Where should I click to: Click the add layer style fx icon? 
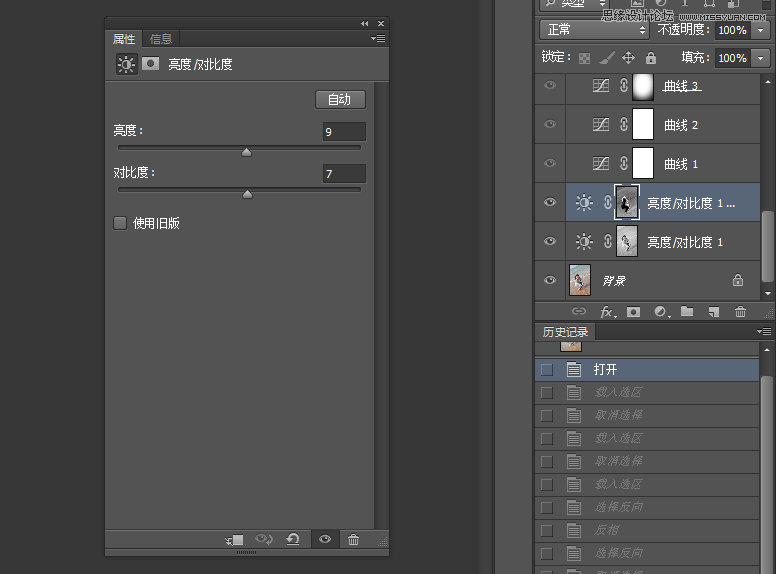[607, 312]
